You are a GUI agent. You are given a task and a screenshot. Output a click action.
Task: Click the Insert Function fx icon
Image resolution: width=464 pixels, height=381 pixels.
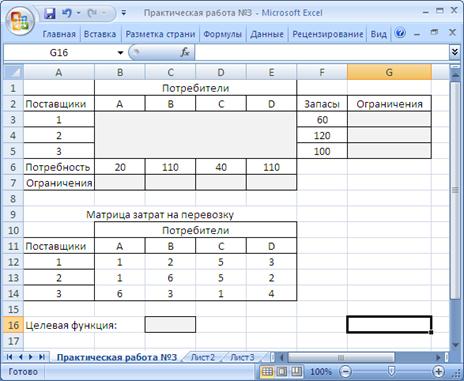pos(184,52)
